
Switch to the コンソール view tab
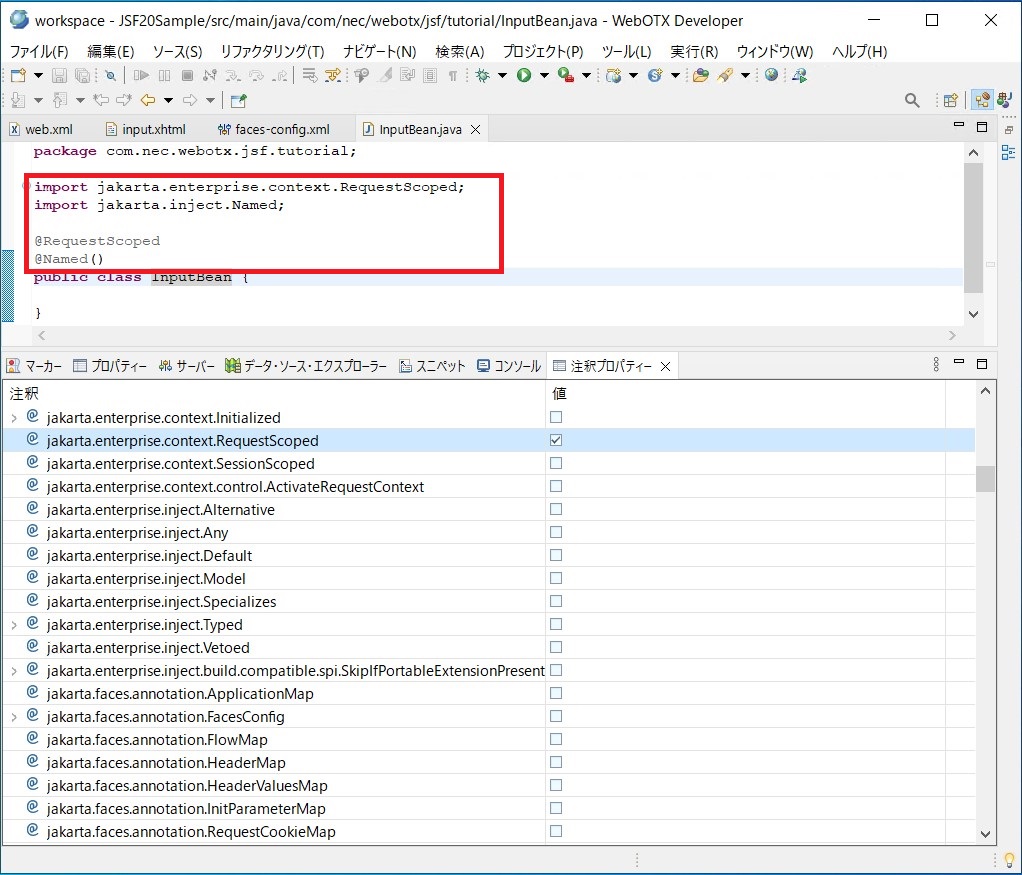509,366
